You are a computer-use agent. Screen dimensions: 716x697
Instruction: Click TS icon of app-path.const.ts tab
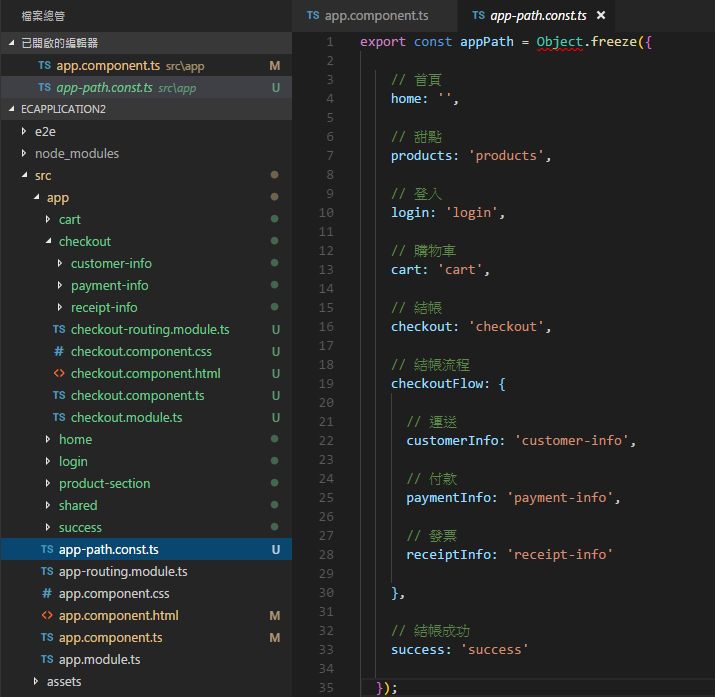(478, 16)
